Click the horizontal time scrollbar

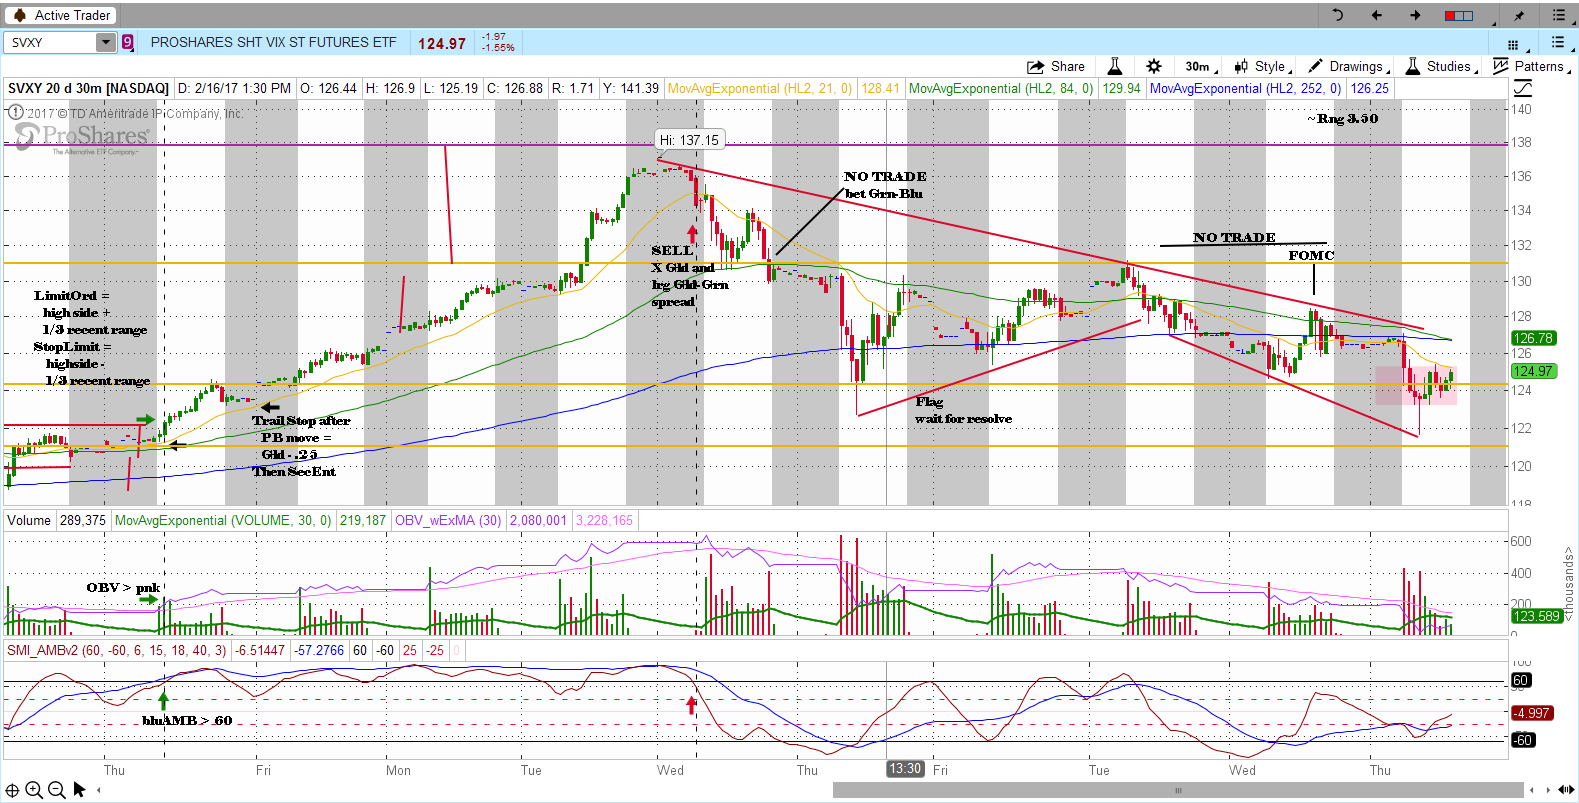click(1180, 790)
